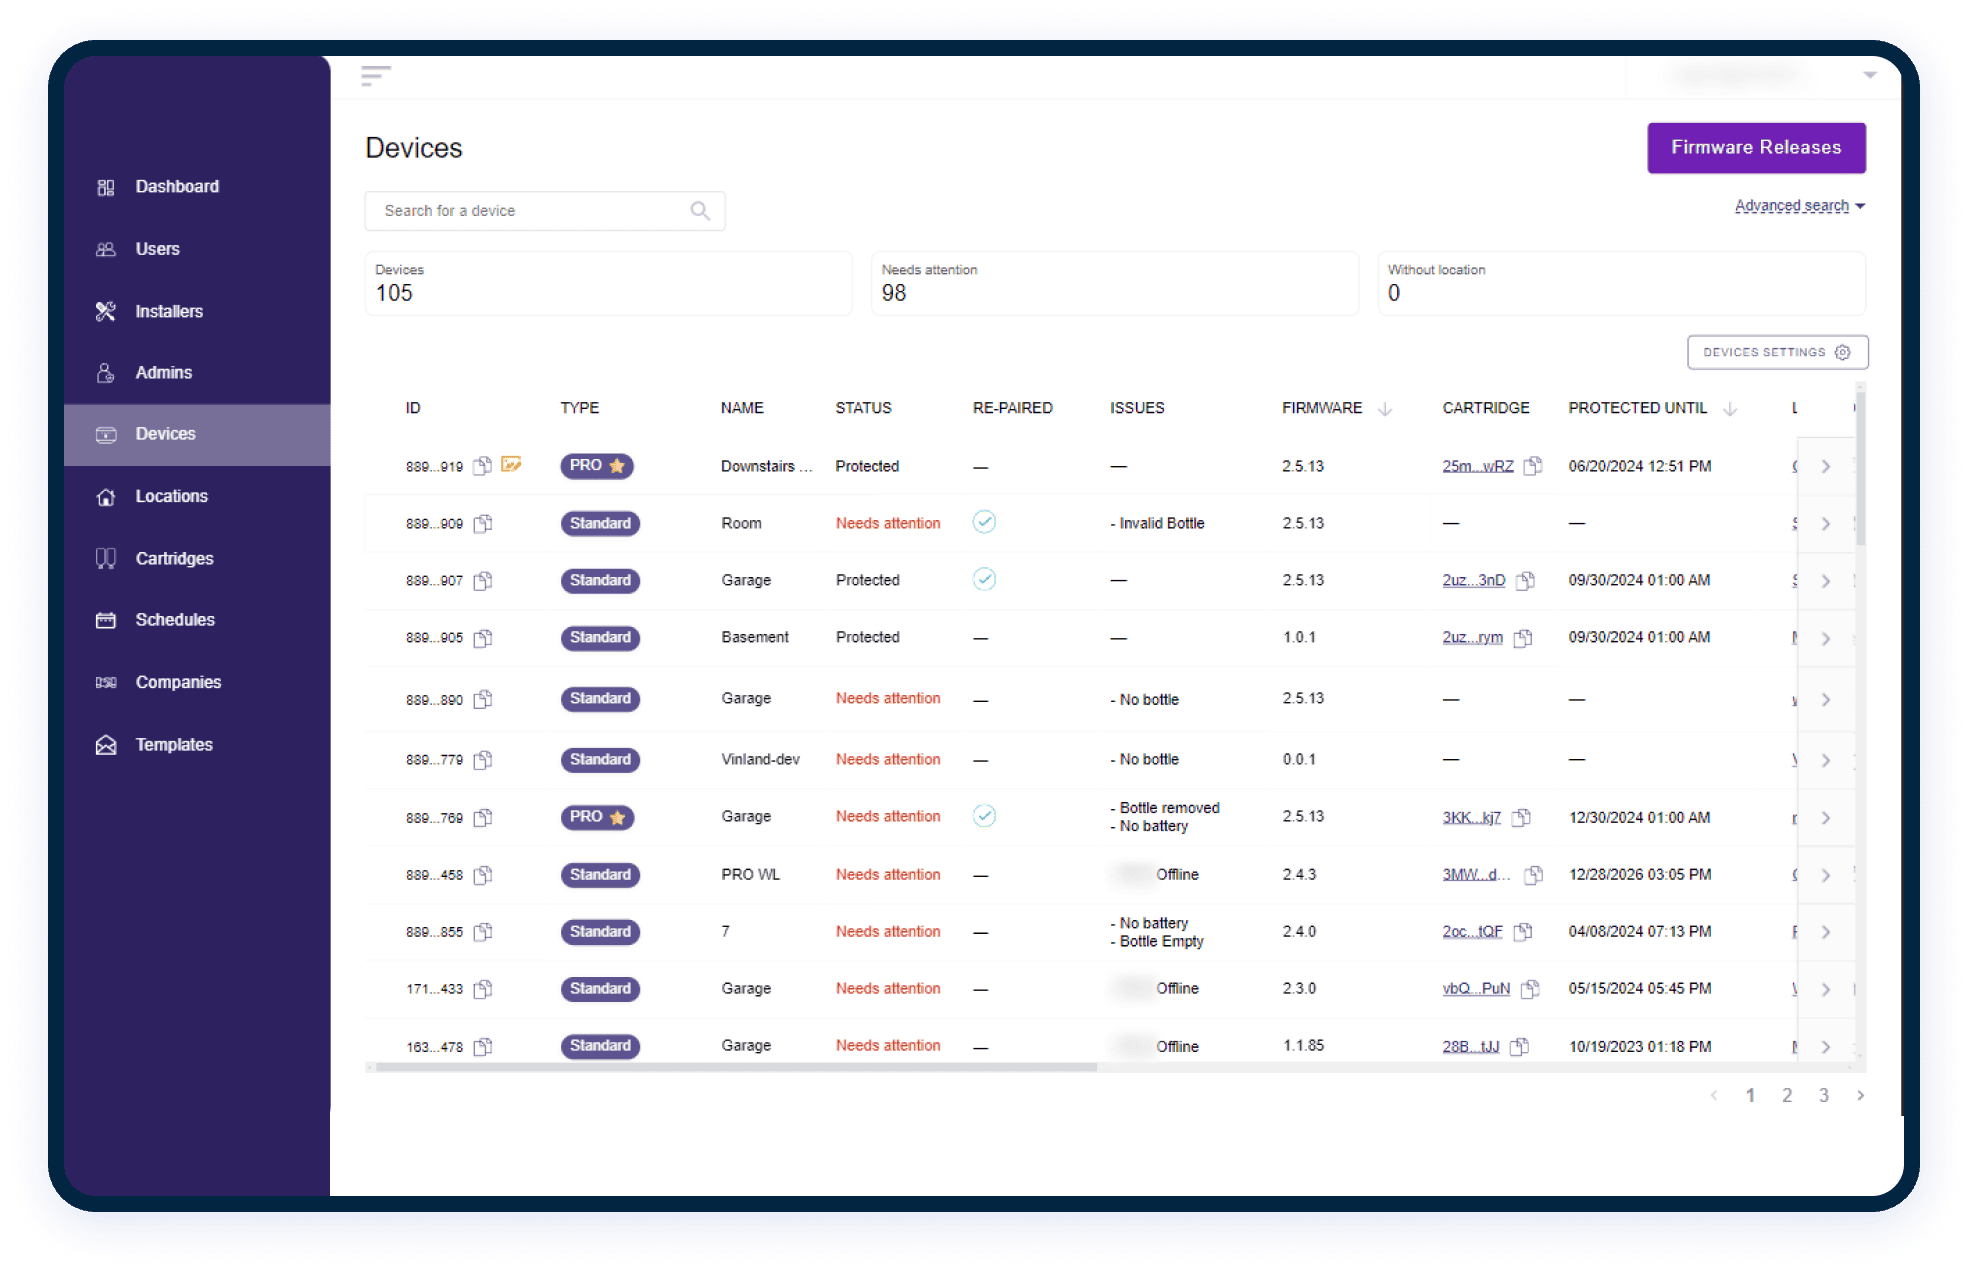The image size is (1972, 1272).
Task: Expand row for Room device
Action: pyautogui.click(x=1826, y=524)
